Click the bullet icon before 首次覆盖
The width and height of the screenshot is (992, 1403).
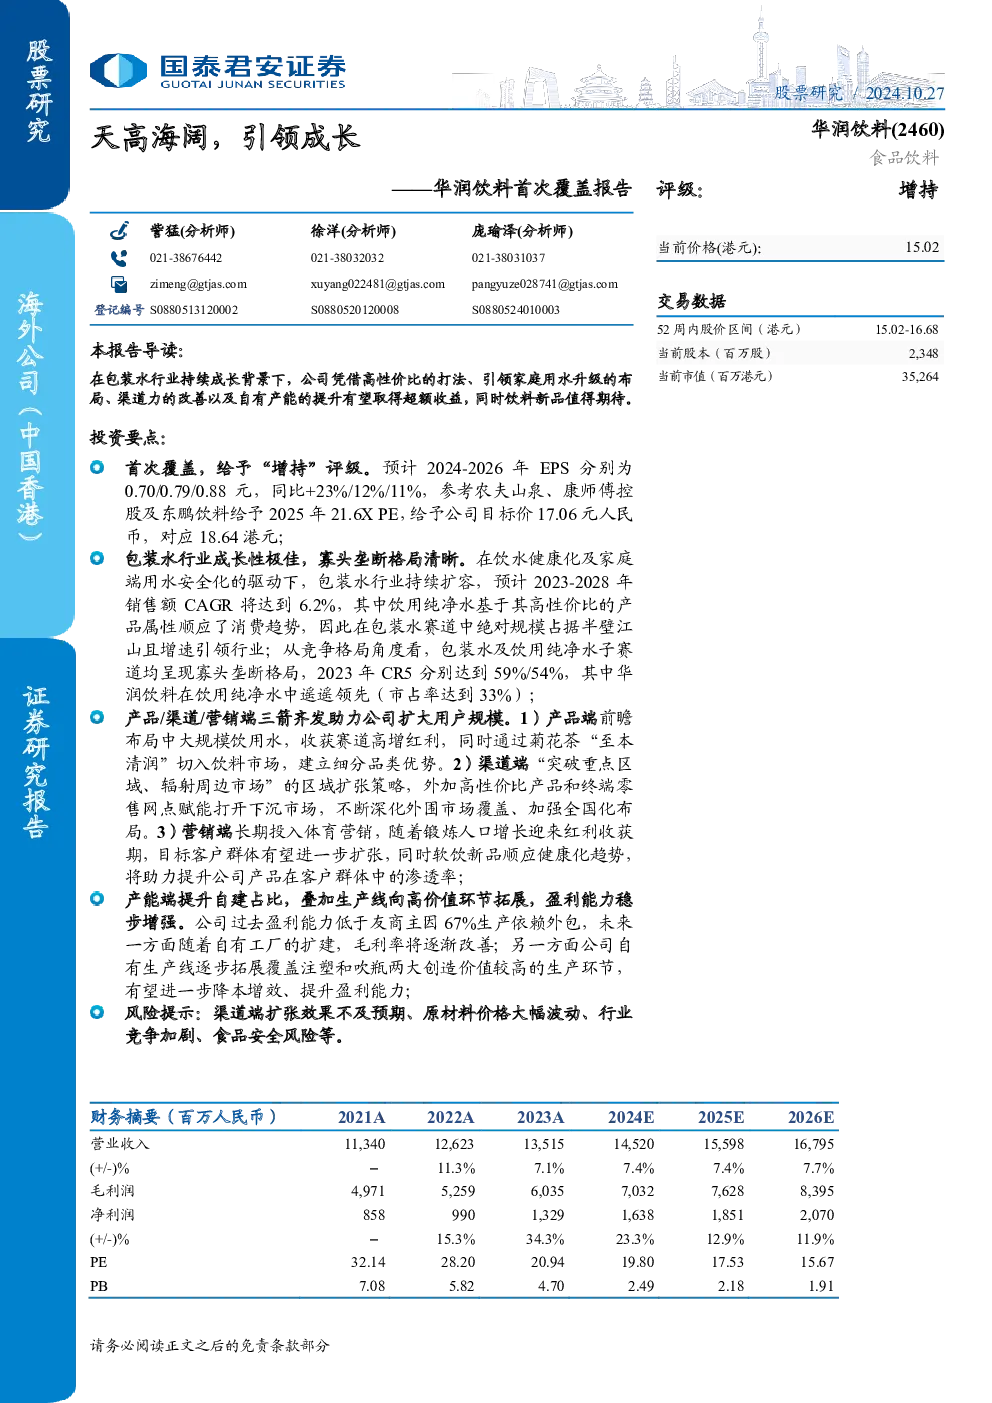(97, 467)
